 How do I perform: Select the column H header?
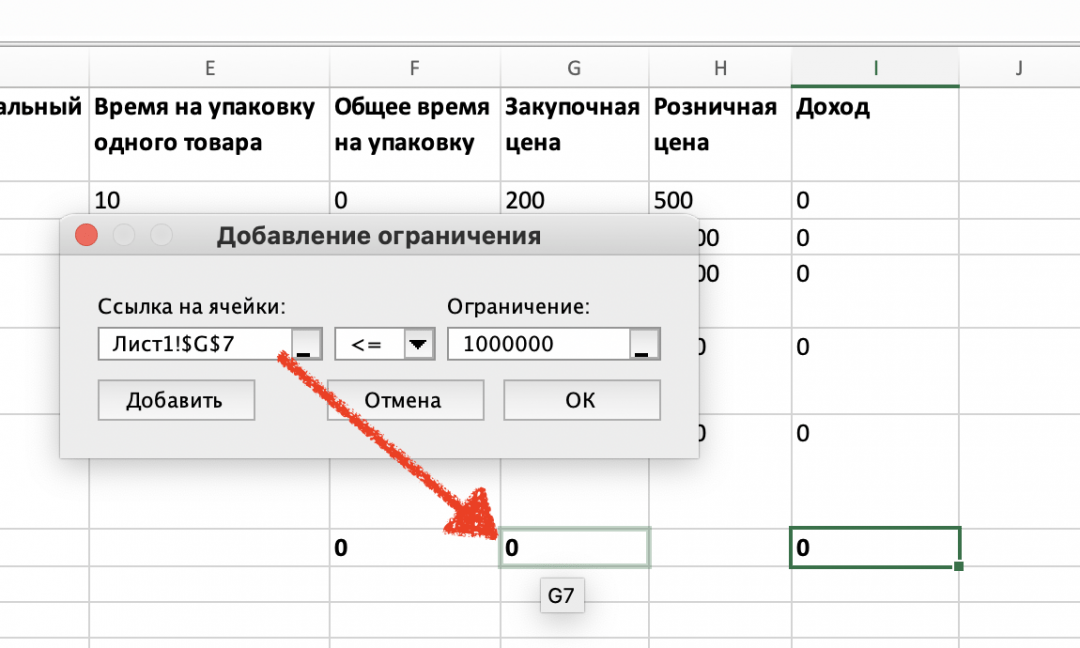click(x=720, y=68)
